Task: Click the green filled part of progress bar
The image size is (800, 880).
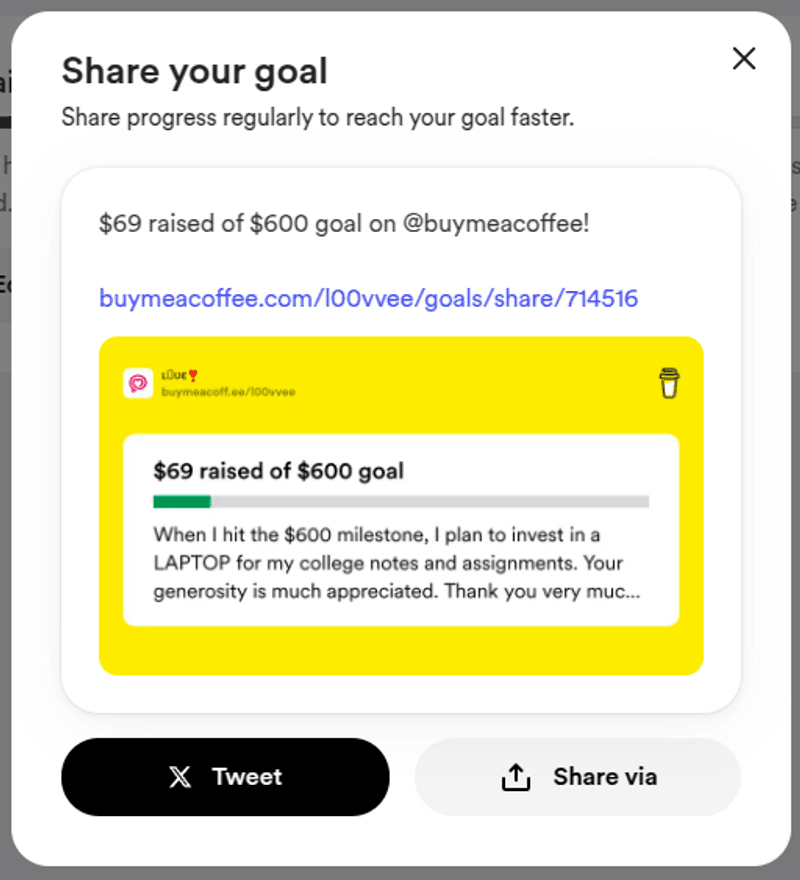Action: click(x=182, y=501)
